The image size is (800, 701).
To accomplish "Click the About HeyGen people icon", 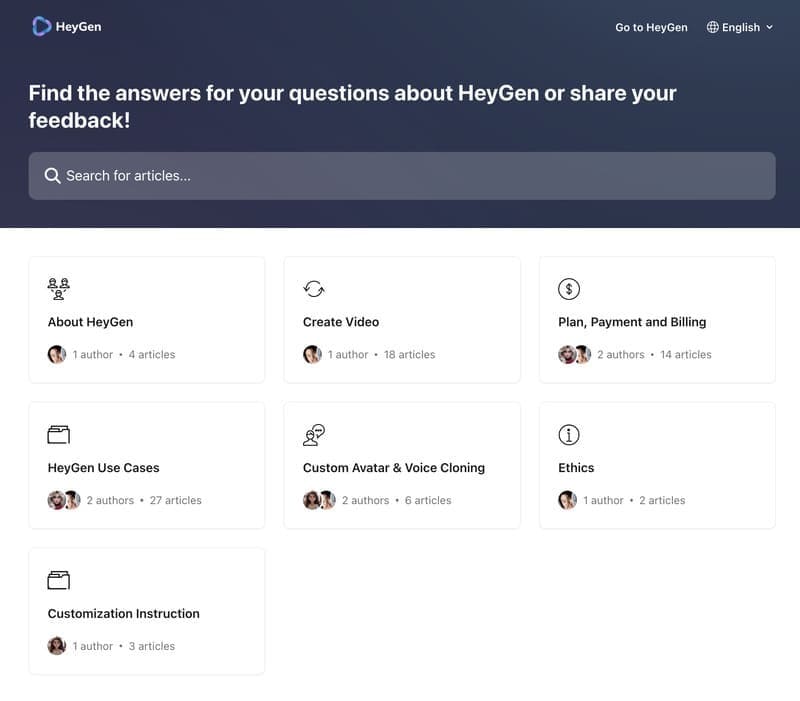I will (59, 289).
